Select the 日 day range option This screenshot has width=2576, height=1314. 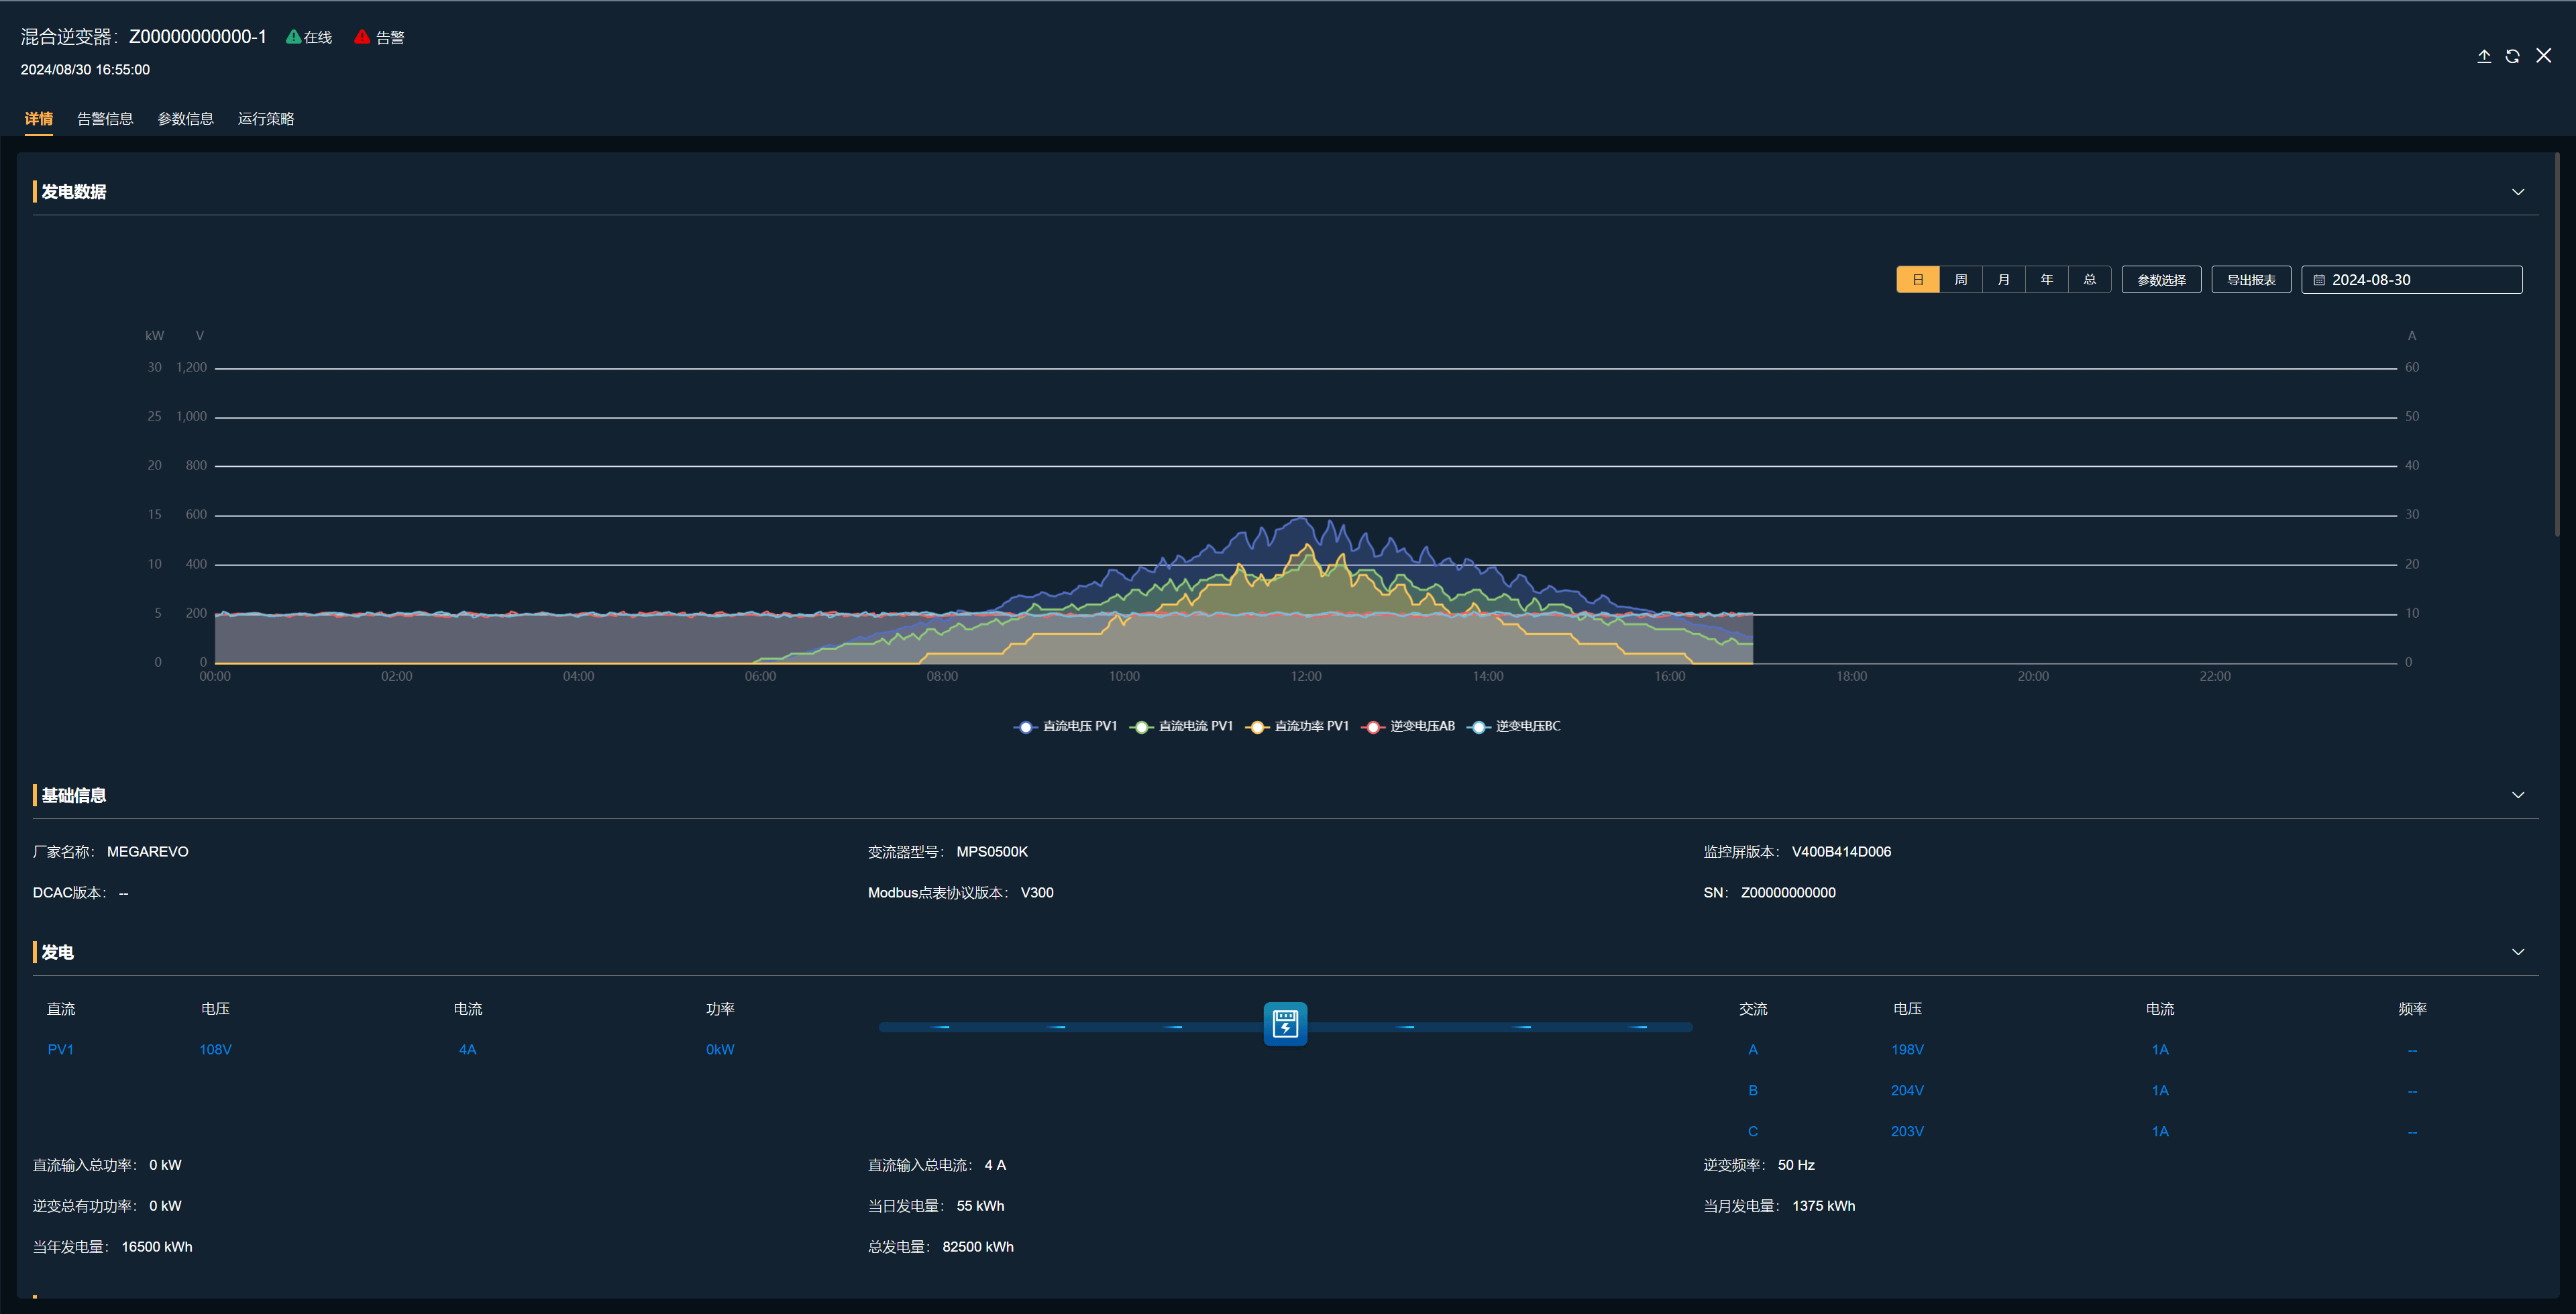point(1918,280)
